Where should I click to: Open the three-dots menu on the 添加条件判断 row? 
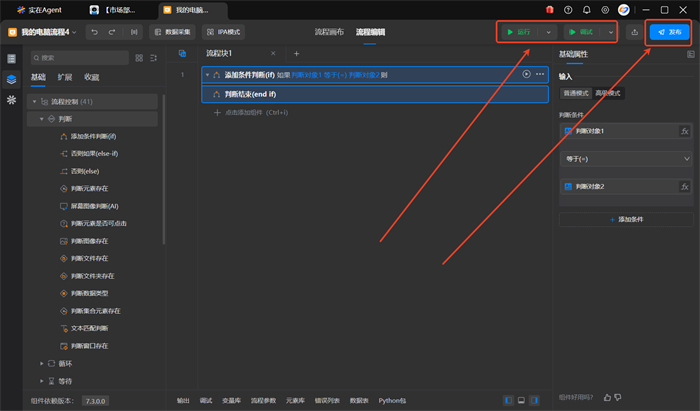point(541,74)
